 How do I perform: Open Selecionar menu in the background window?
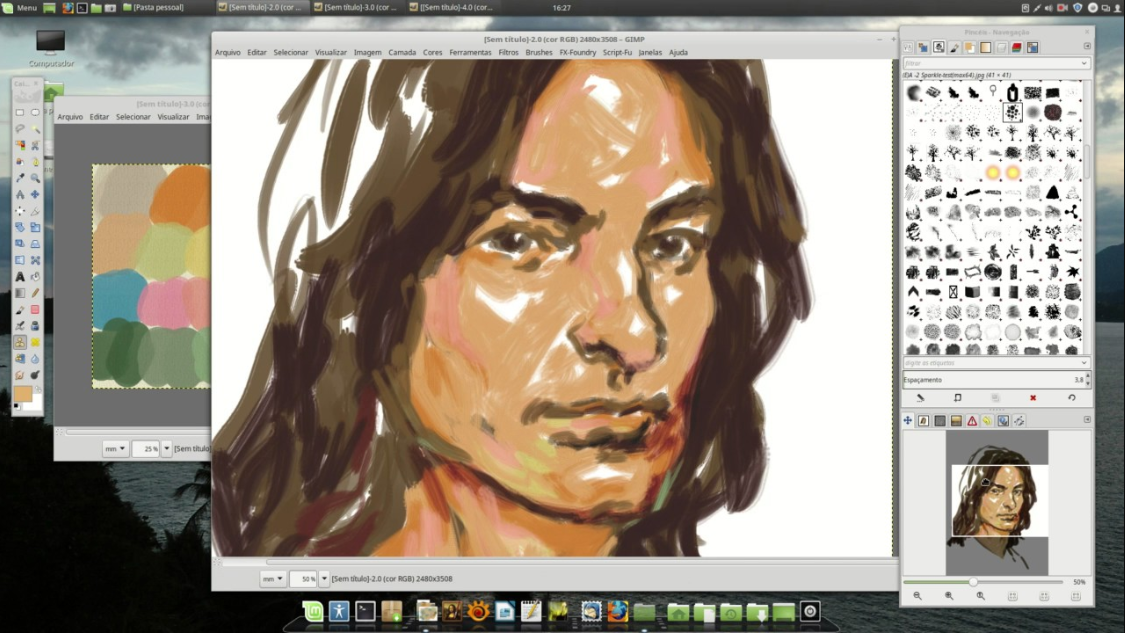tap(133, 117)
